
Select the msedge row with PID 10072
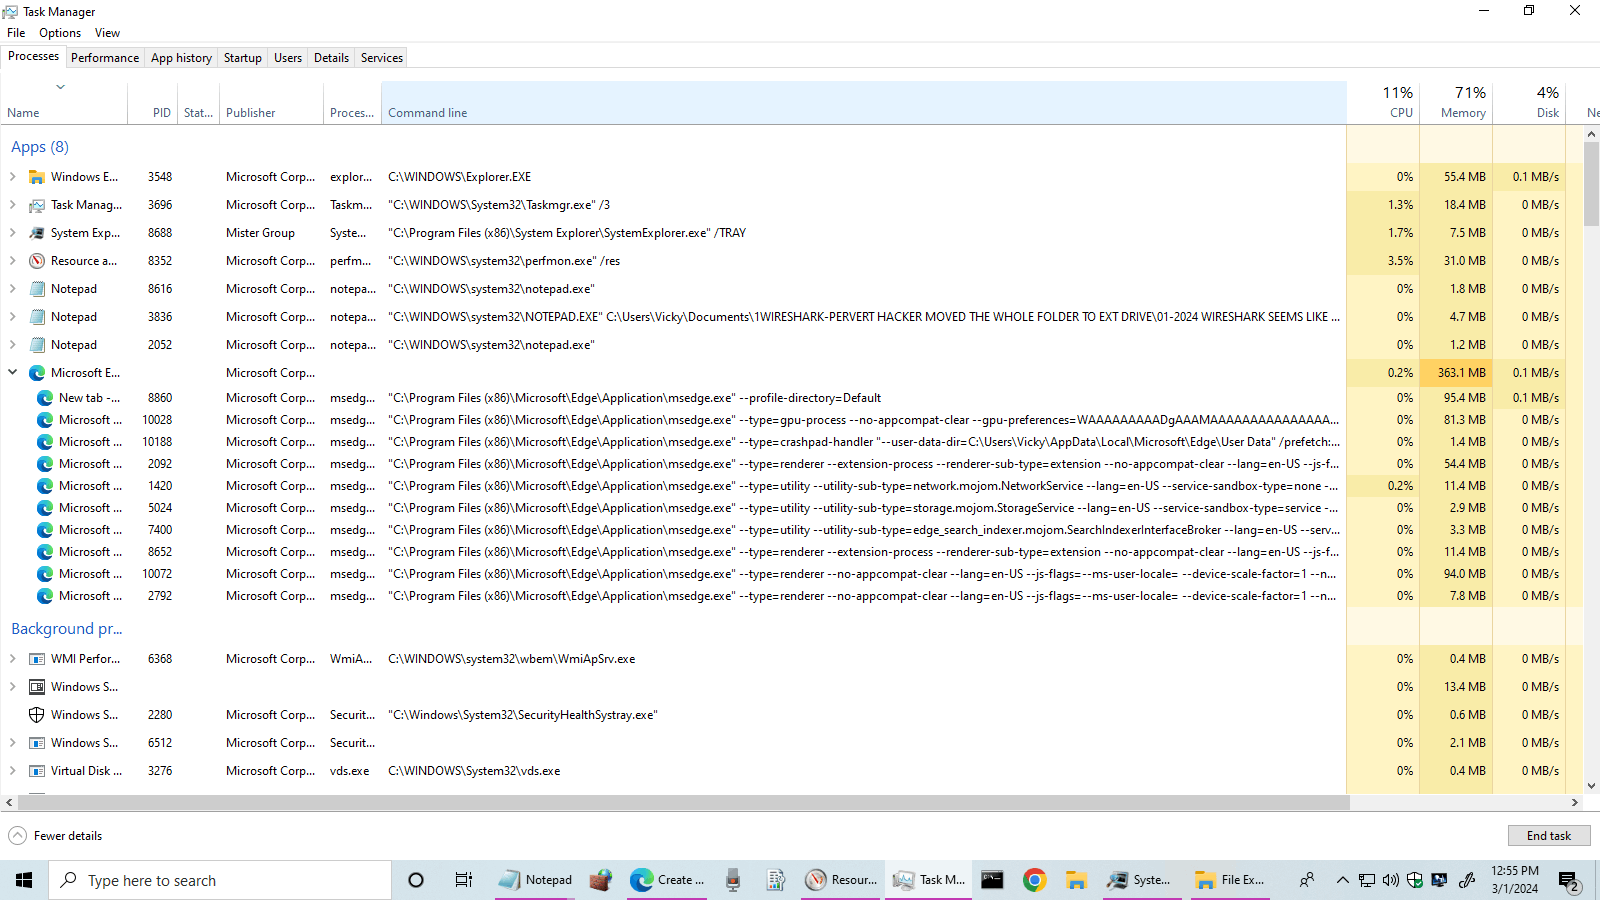(672, 574)
